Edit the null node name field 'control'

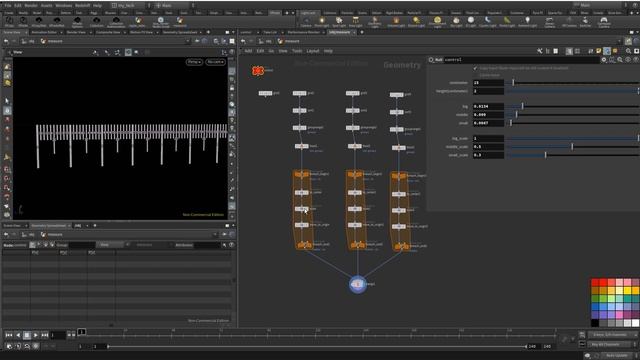click(521, 60)
